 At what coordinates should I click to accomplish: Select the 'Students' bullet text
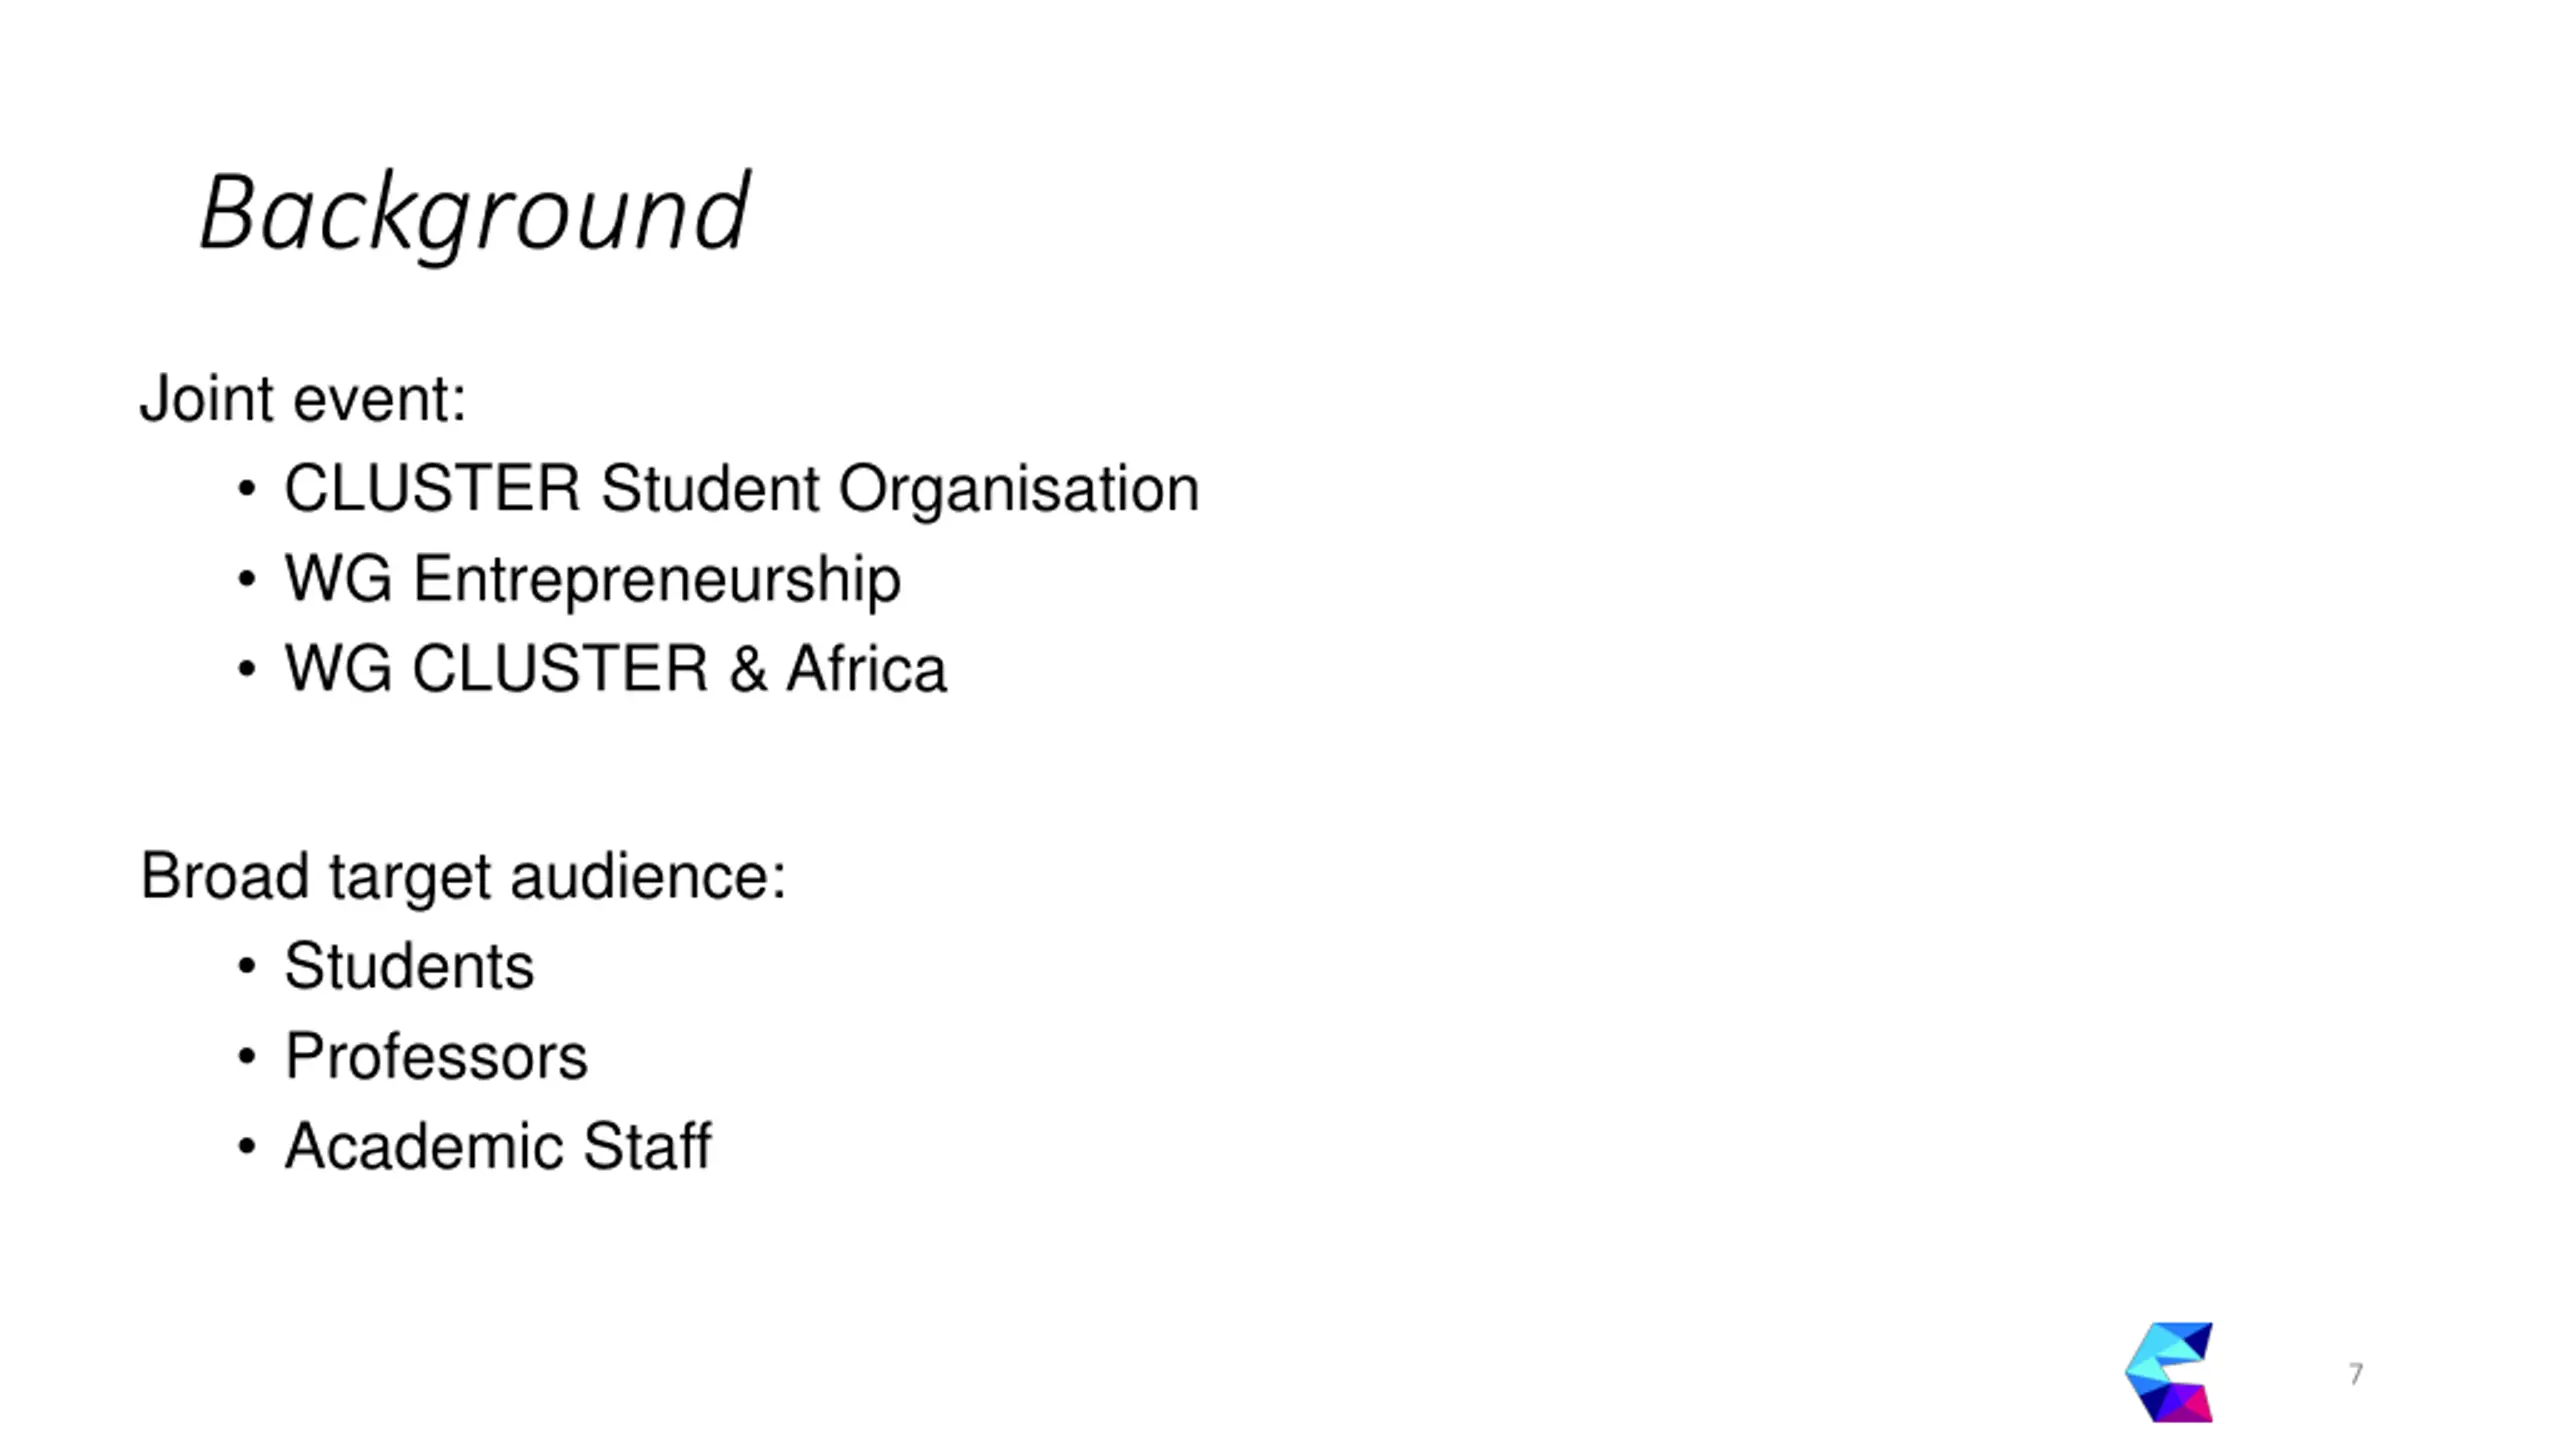pyautogui.click(x=409, y=966)
